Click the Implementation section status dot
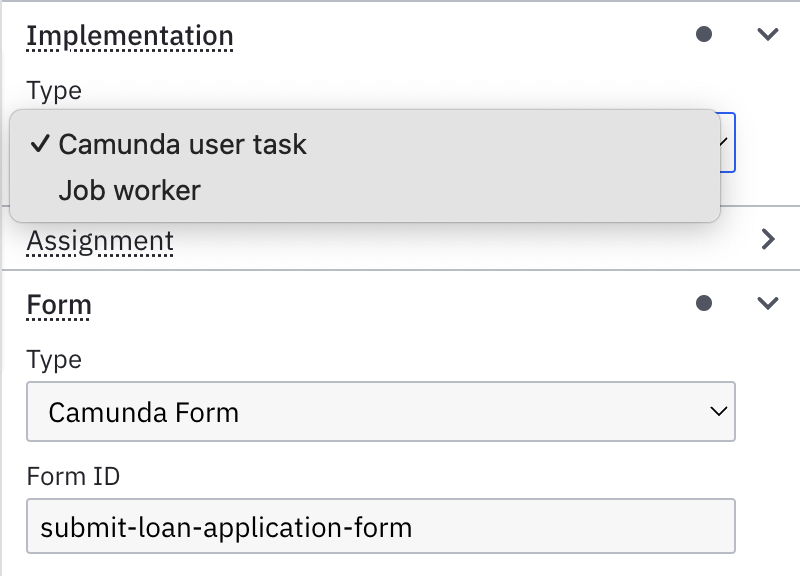This screenshot has height=576, width=800. coord(703,33)
